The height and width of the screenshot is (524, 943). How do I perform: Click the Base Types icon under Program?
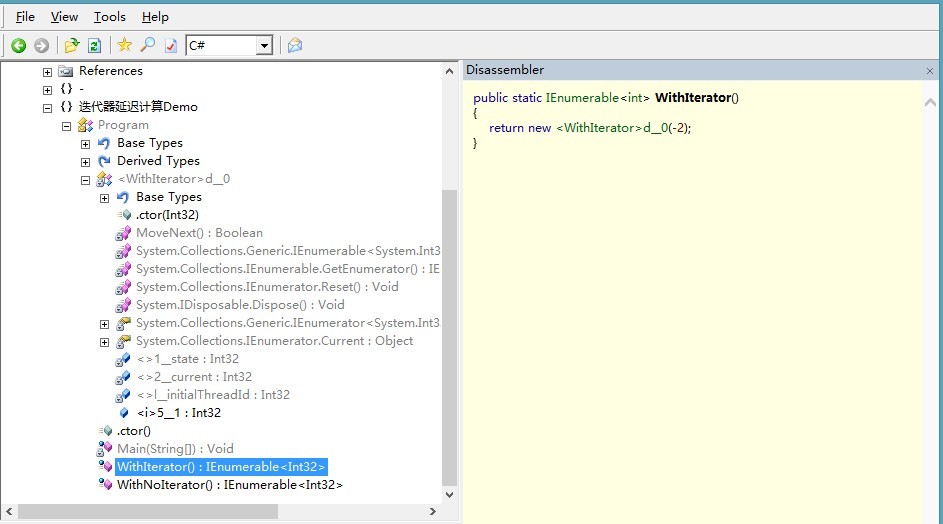pyautogui.click(x=104, y=143)
